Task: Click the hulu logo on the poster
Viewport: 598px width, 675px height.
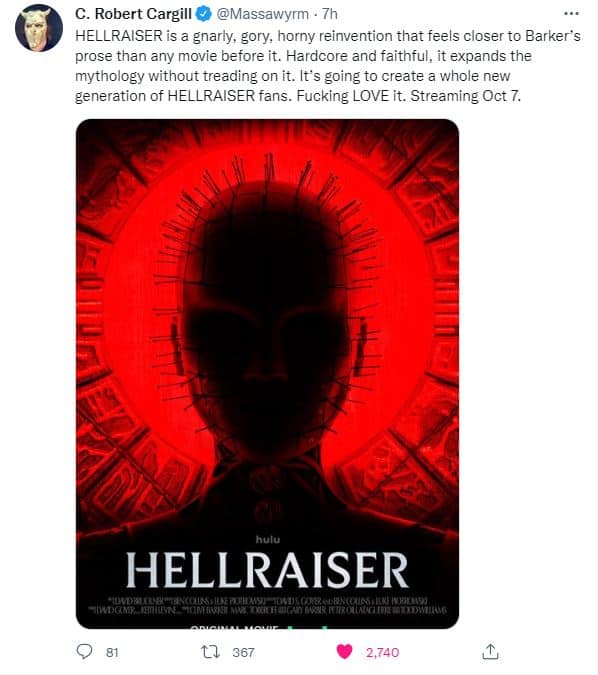Action: [x=268, y=539]
